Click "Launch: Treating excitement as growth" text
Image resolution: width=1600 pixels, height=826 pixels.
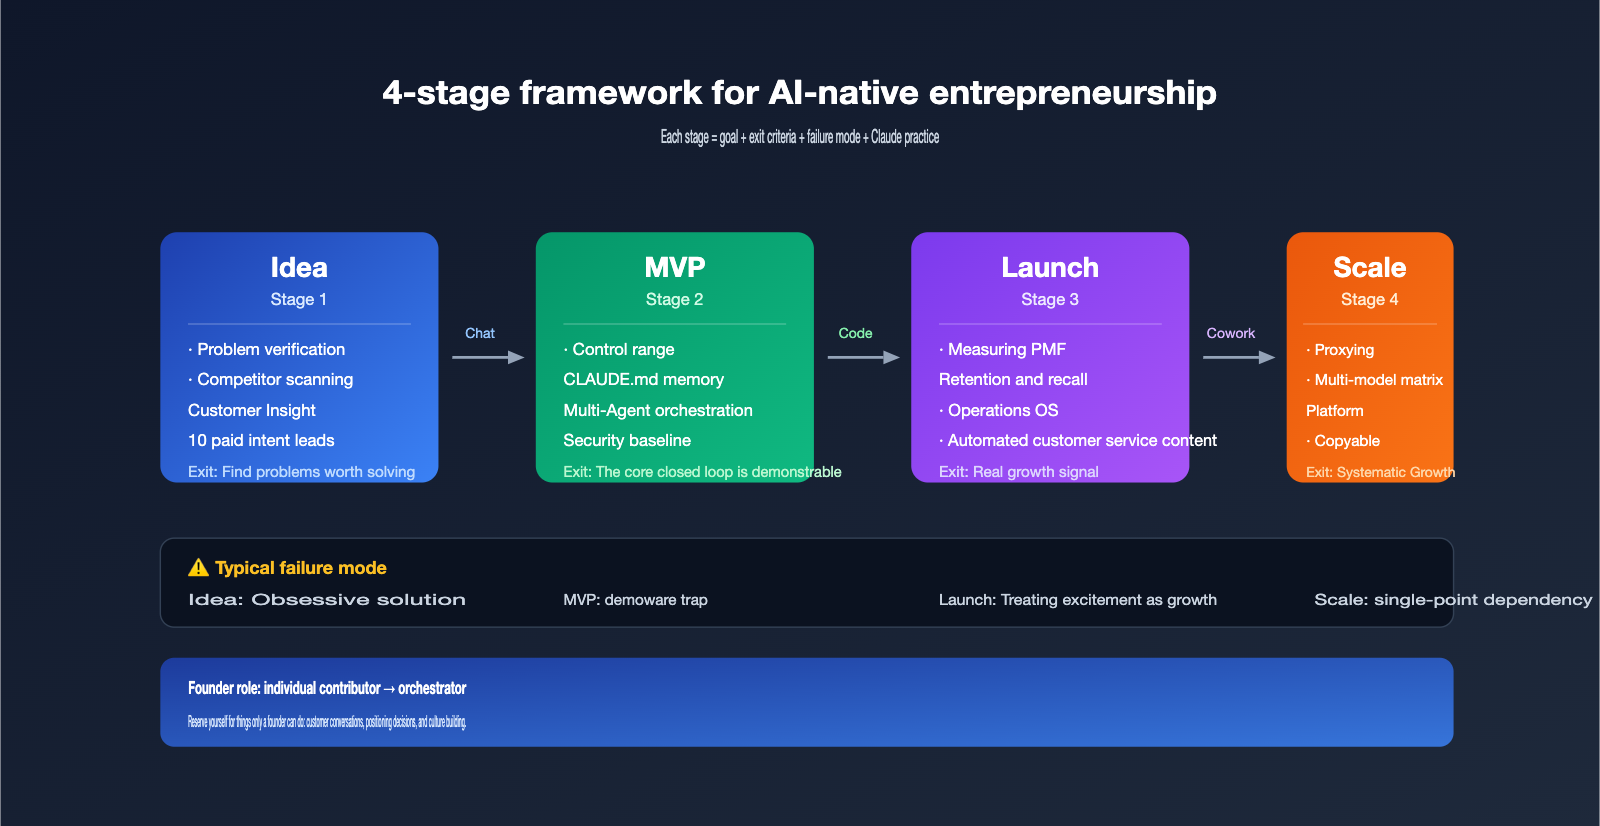1078,600
